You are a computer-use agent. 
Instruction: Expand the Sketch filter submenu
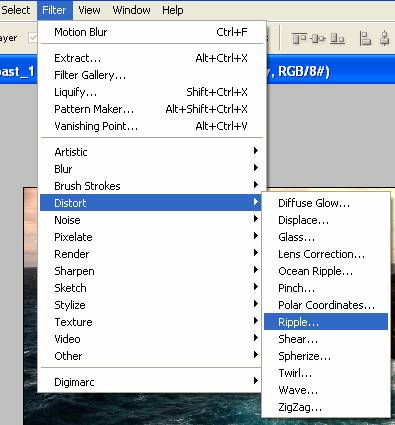pyautogui.click(x=151, y=288)
